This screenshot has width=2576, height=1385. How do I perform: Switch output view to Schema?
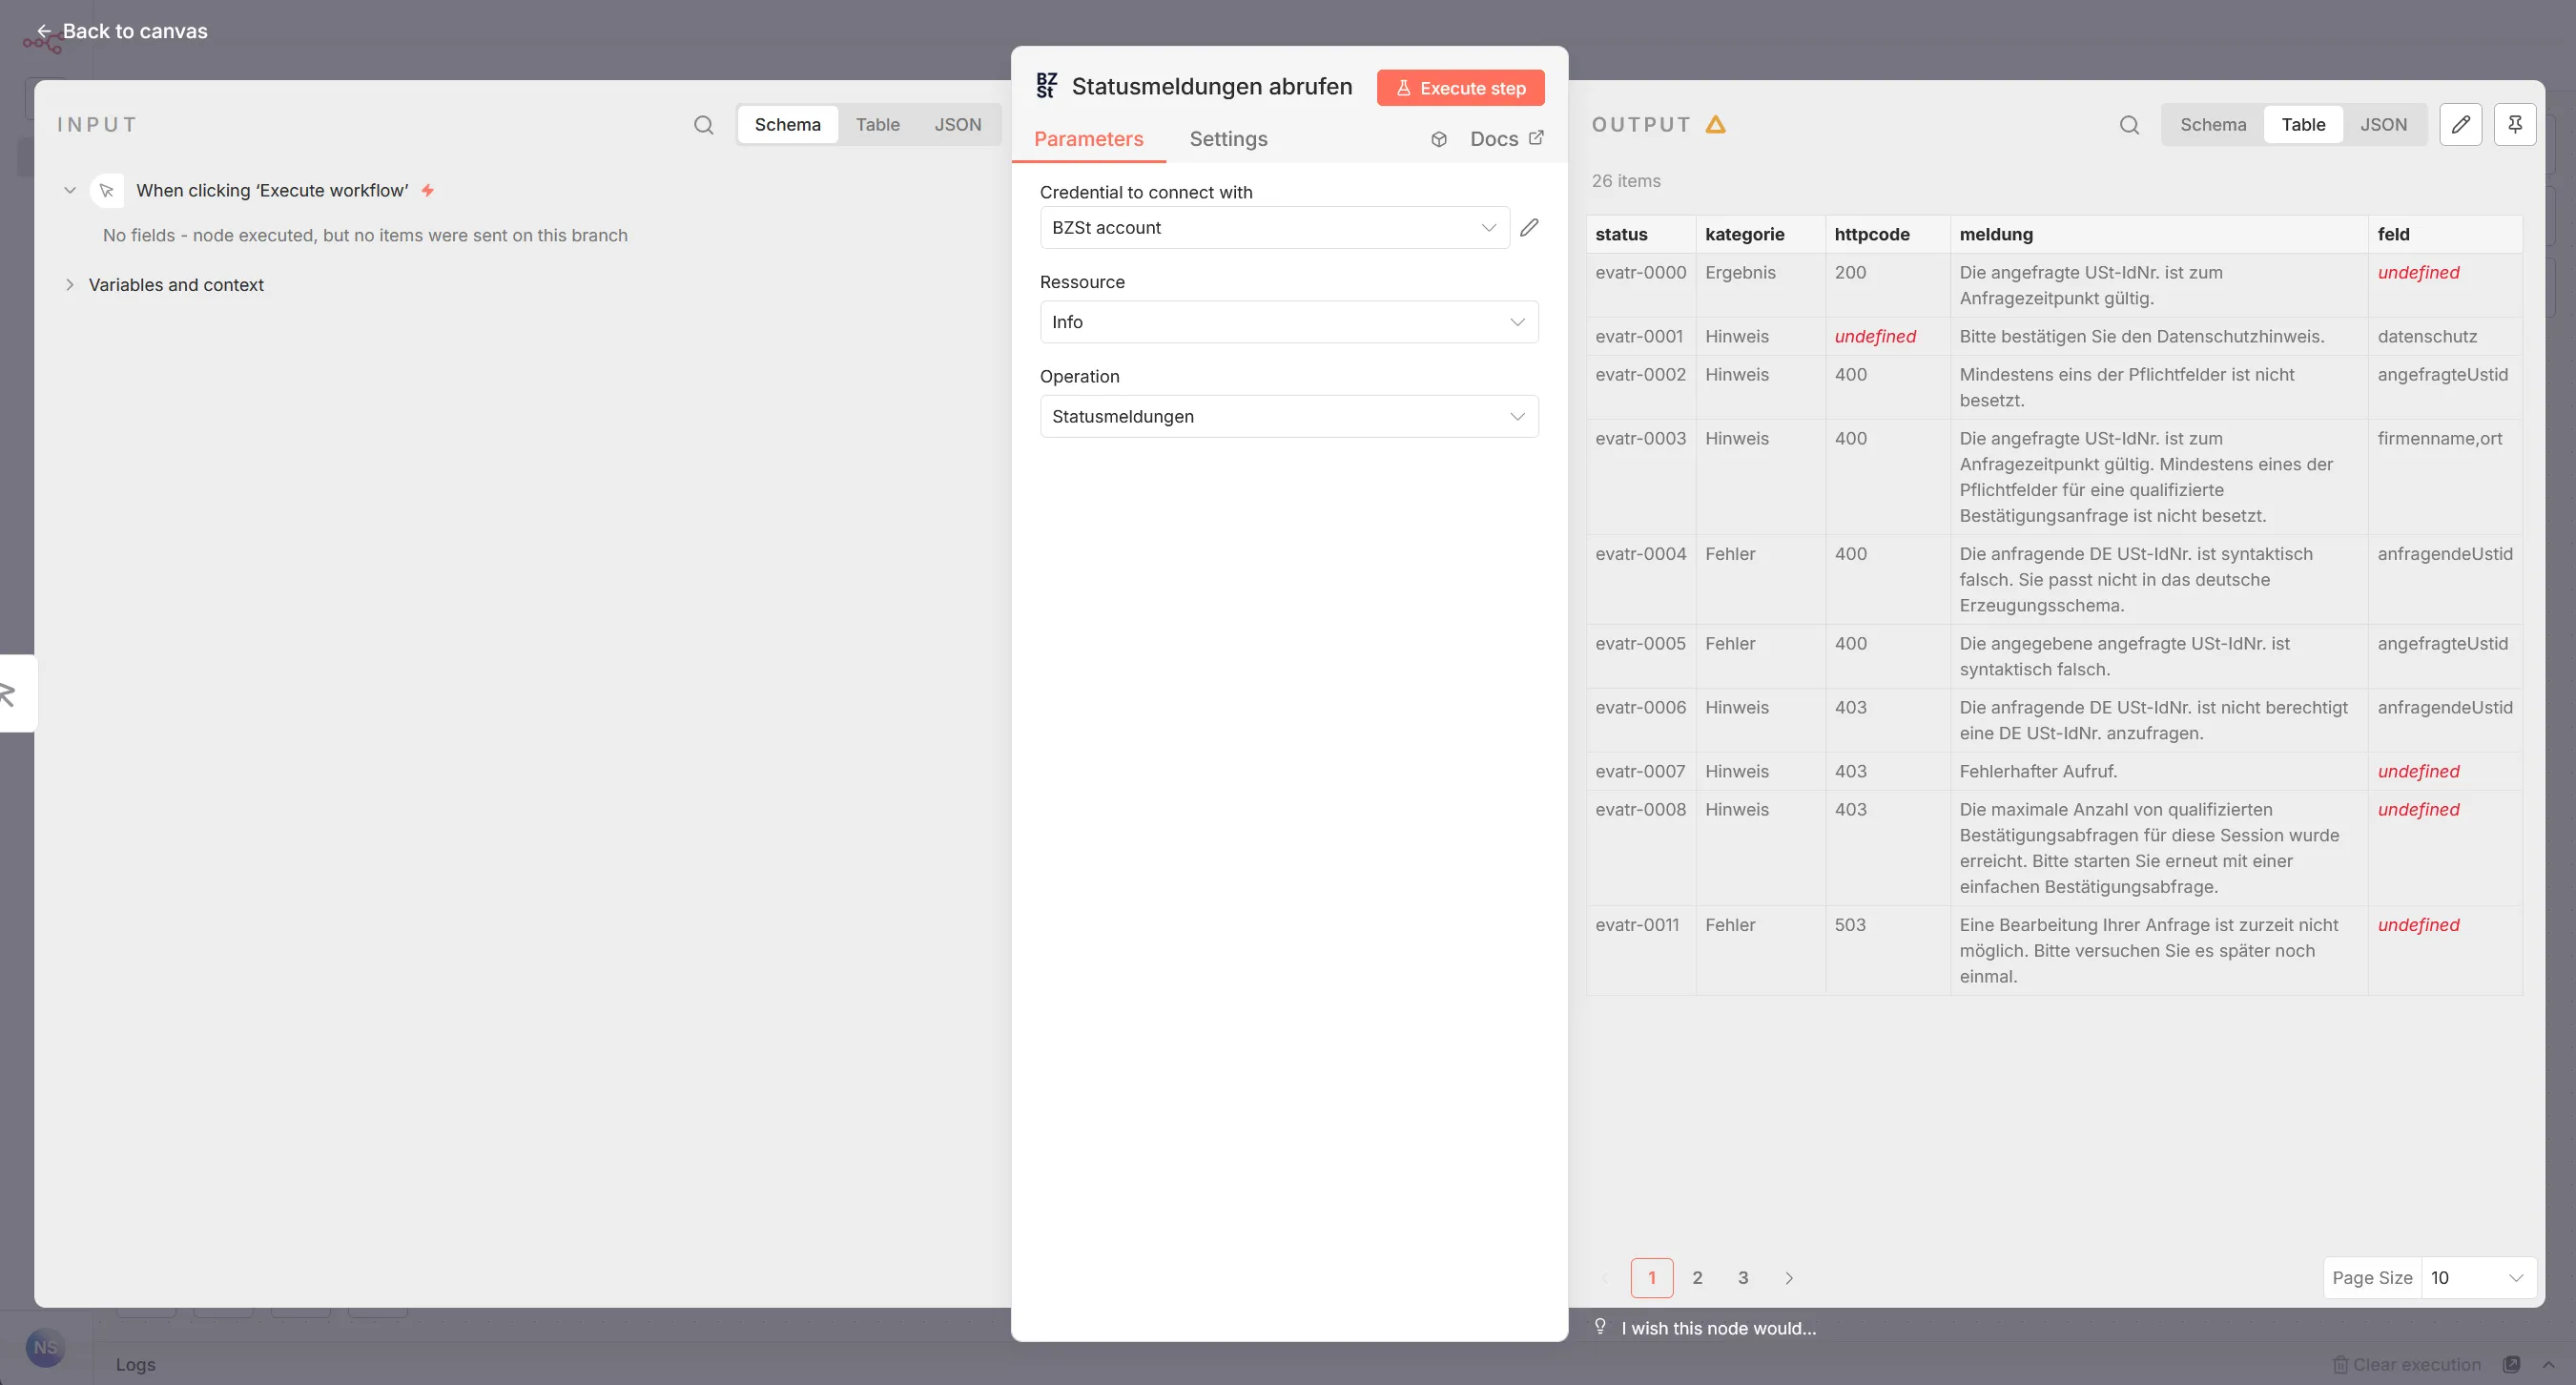point(2213,125)
